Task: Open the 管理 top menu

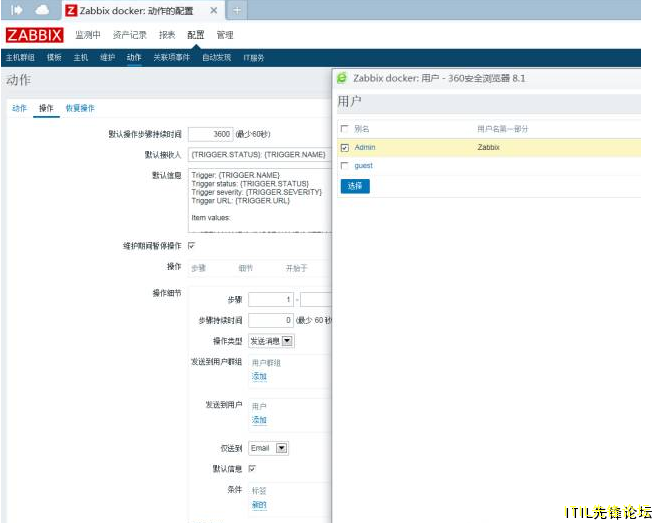Action: (x=225, y=35)
